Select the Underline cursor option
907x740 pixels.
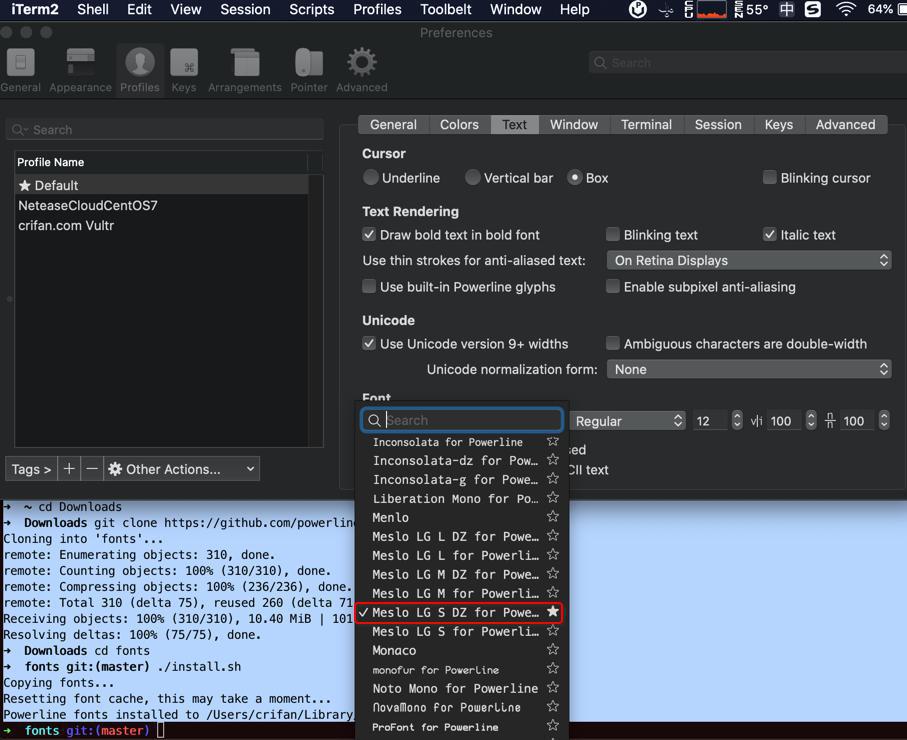click(x=371, y=178)
